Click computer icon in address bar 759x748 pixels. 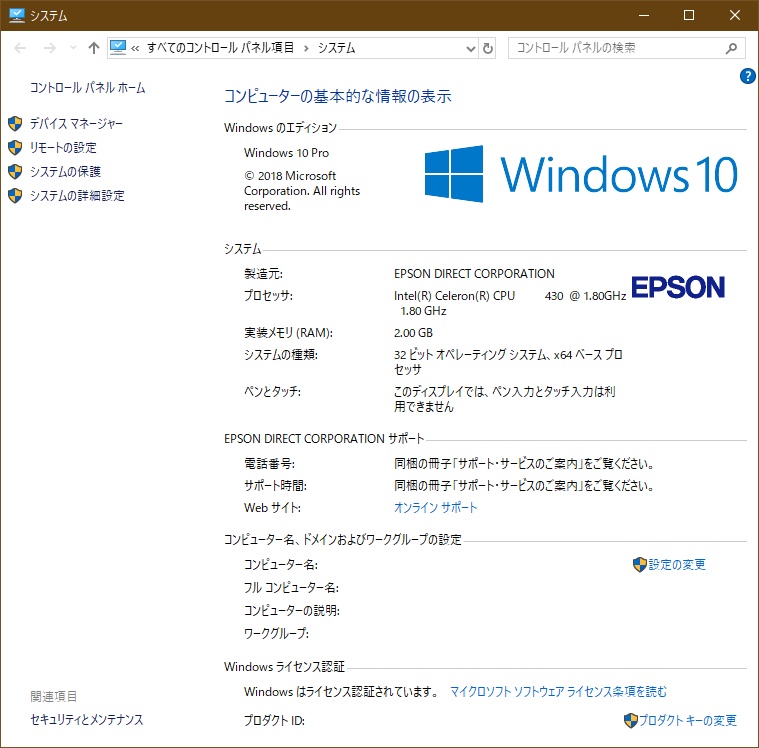(x=118, y=47)
